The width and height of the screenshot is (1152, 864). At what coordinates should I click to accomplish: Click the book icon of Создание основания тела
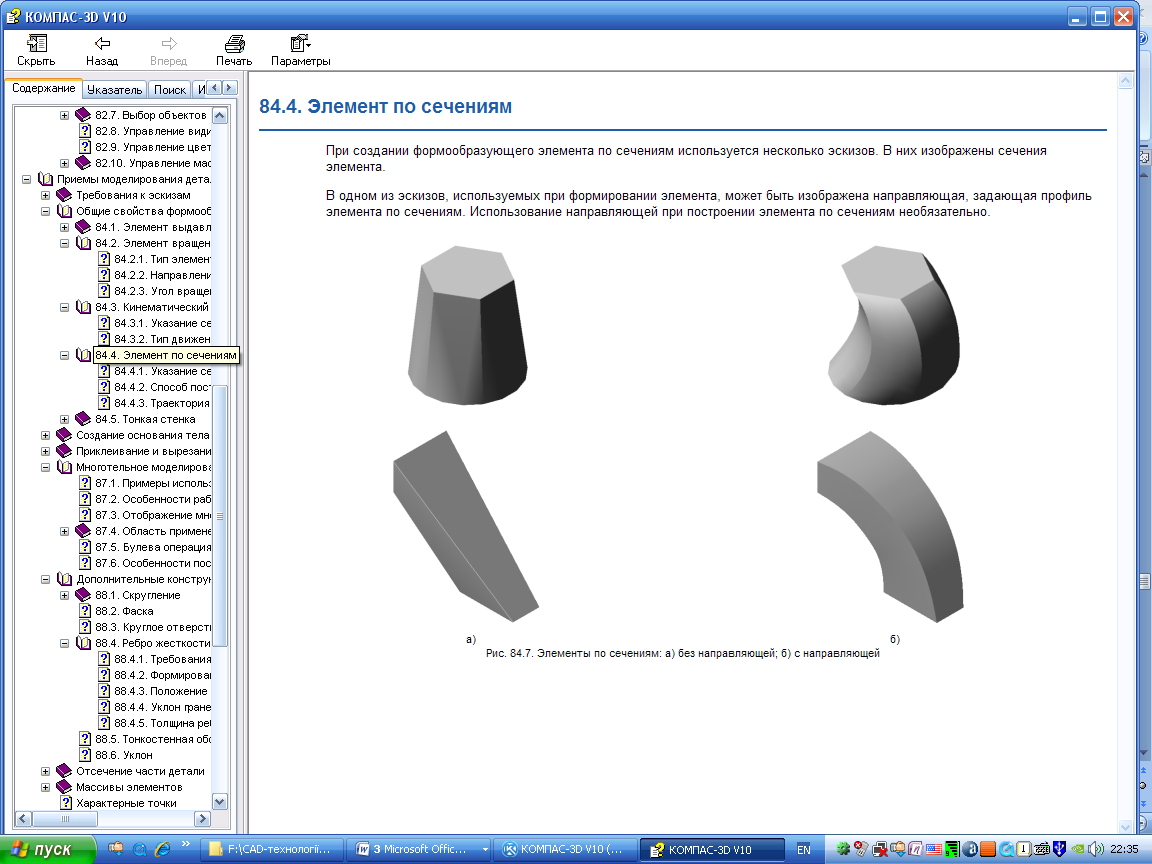[x=65, y=435]
